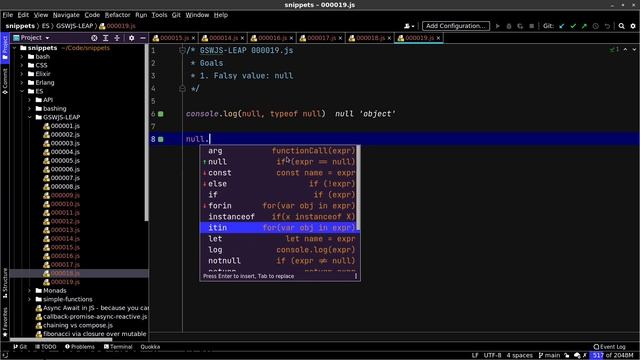640x360 pixels.
Task: Click Expand All icon in Project panel
Action: tap(105, 38)
